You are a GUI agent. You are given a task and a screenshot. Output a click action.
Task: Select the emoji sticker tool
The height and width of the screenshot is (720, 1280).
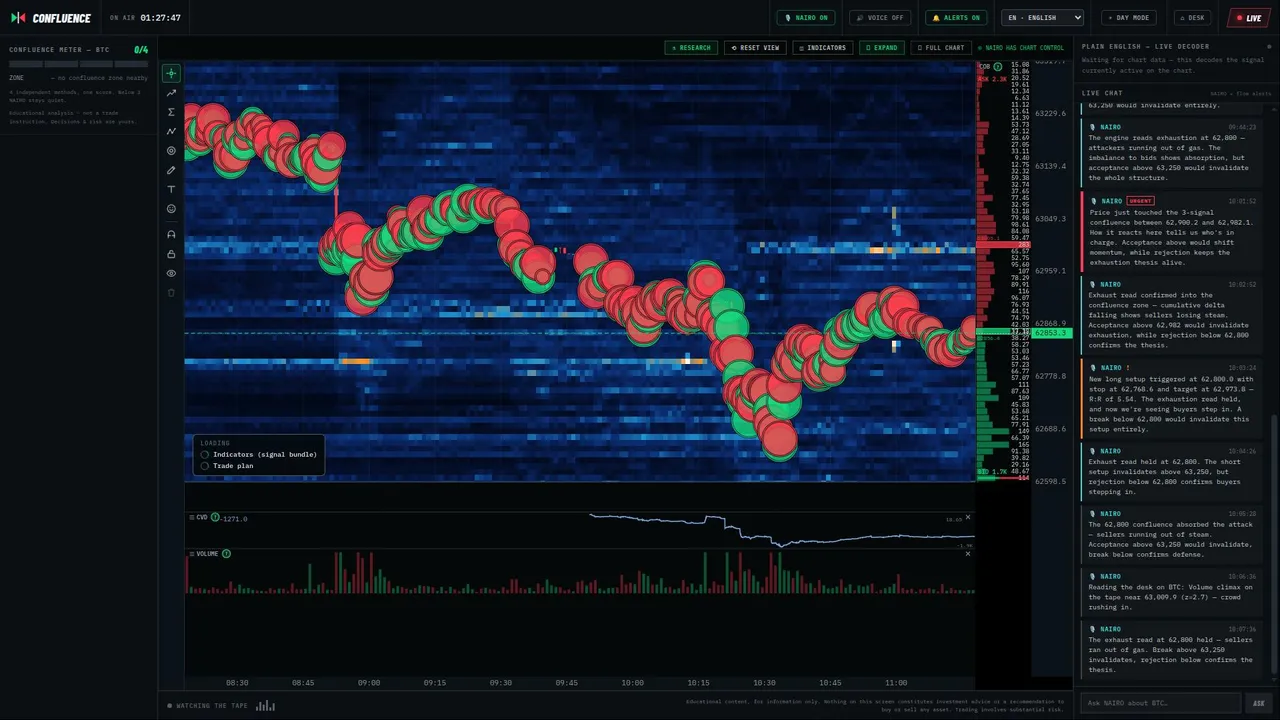point(171,209)
